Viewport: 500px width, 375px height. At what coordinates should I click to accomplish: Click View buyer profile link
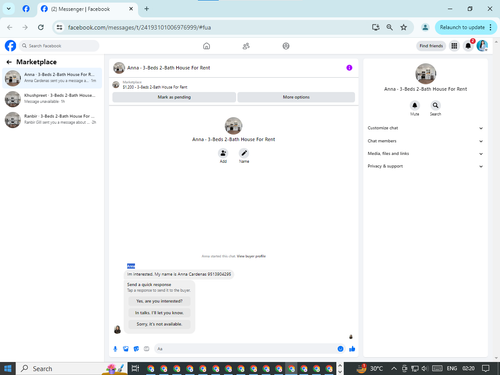coord(251,256)
